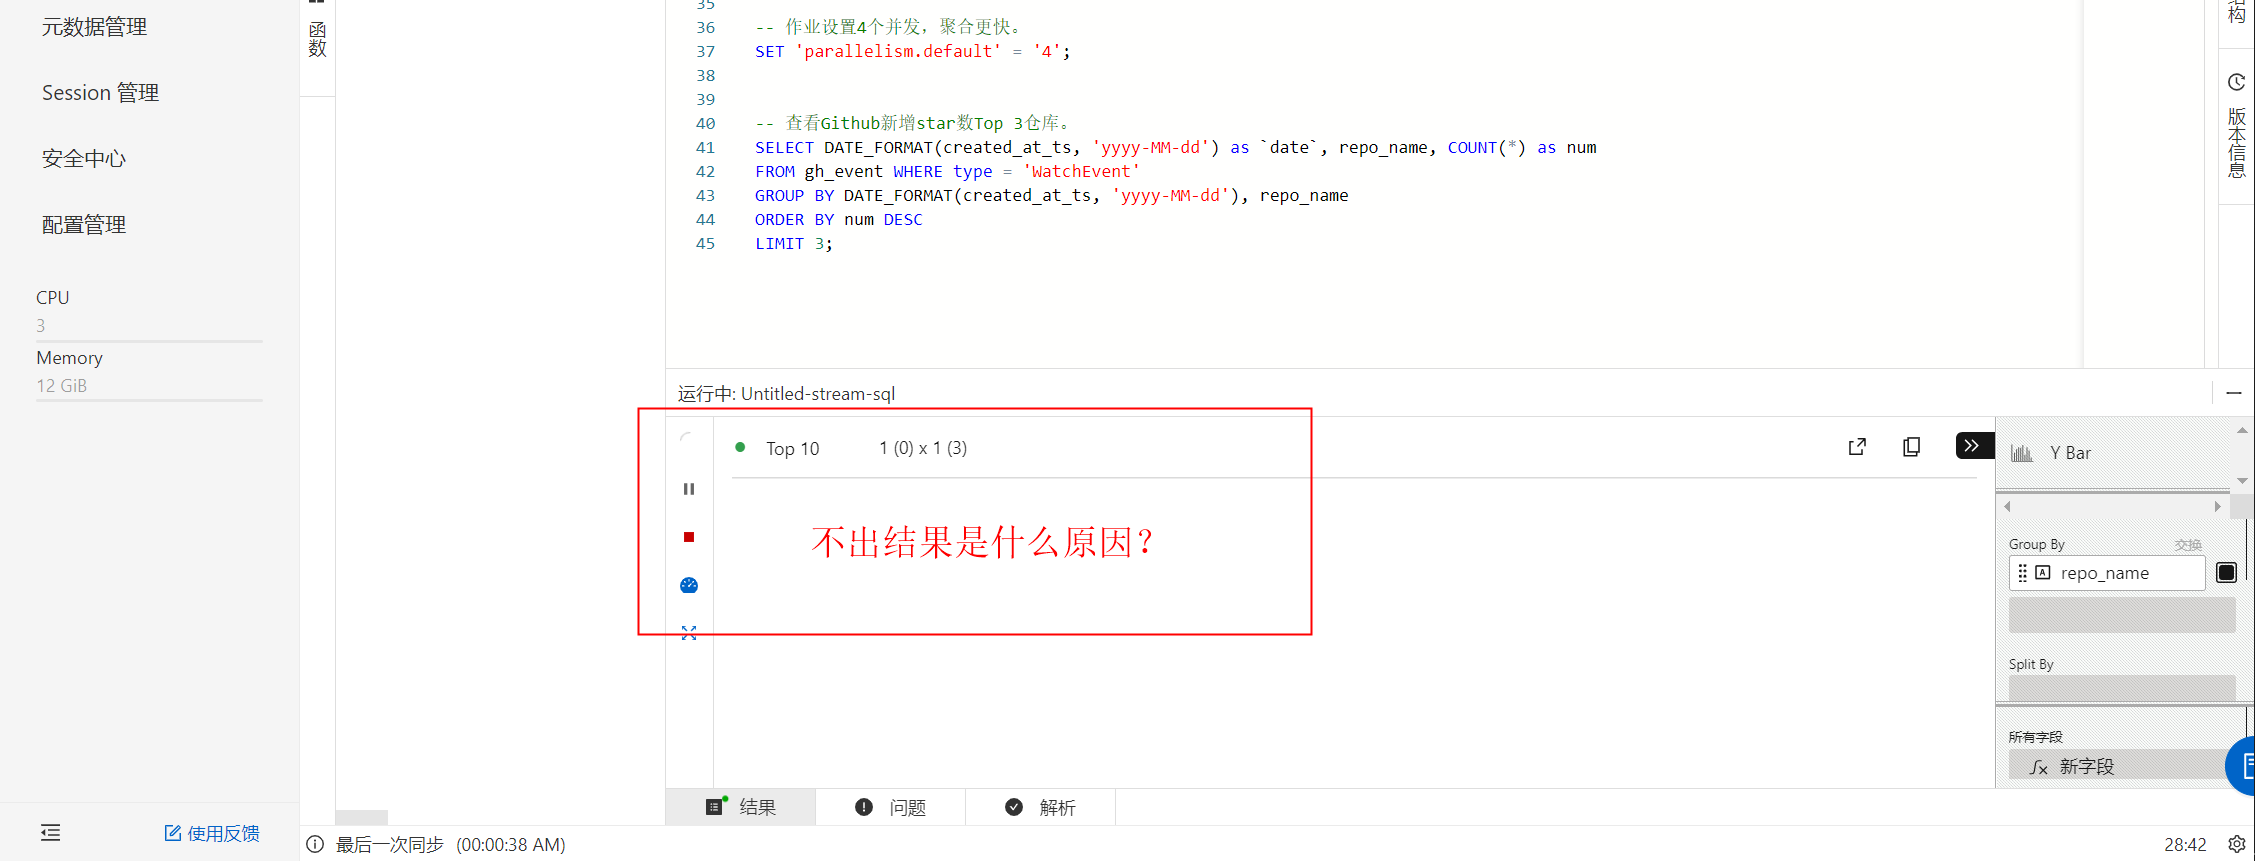This screenshot has width=2255, height=861.
Task: Click line number 41 in the gutter
Action: 705,147
